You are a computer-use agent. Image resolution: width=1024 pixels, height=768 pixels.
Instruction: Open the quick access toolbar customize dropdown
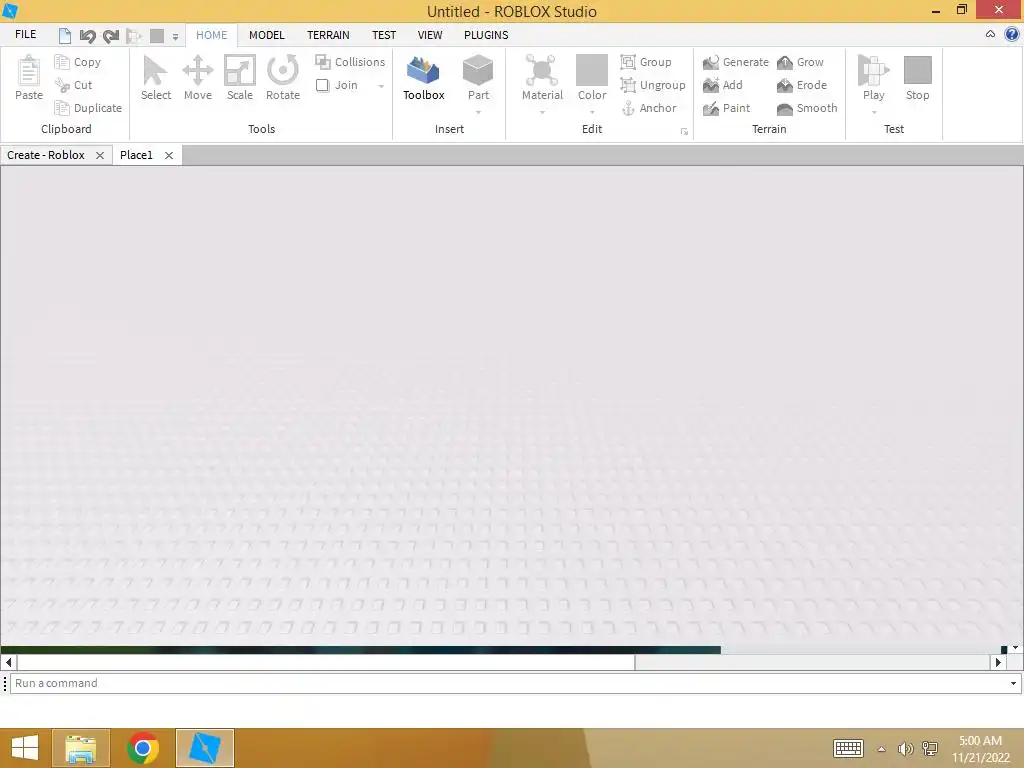tap(175, 37)
